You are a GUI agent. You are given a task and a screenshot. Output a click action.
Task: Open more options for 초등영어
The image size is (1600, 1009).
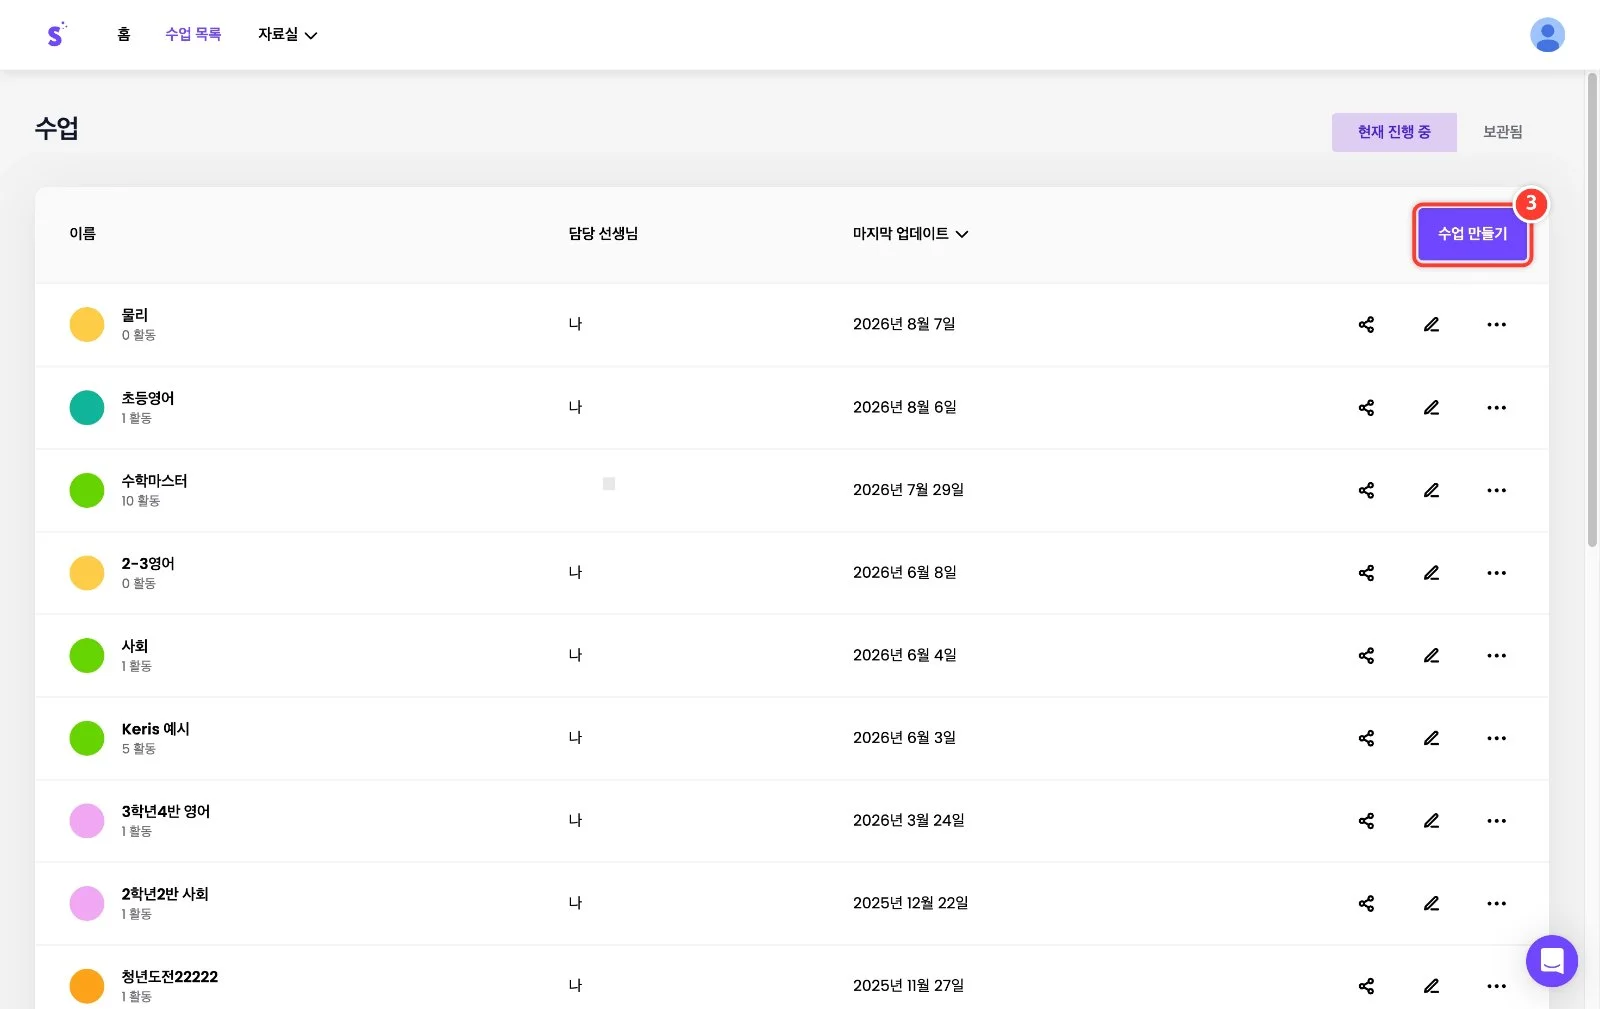tap(1496, 407)
